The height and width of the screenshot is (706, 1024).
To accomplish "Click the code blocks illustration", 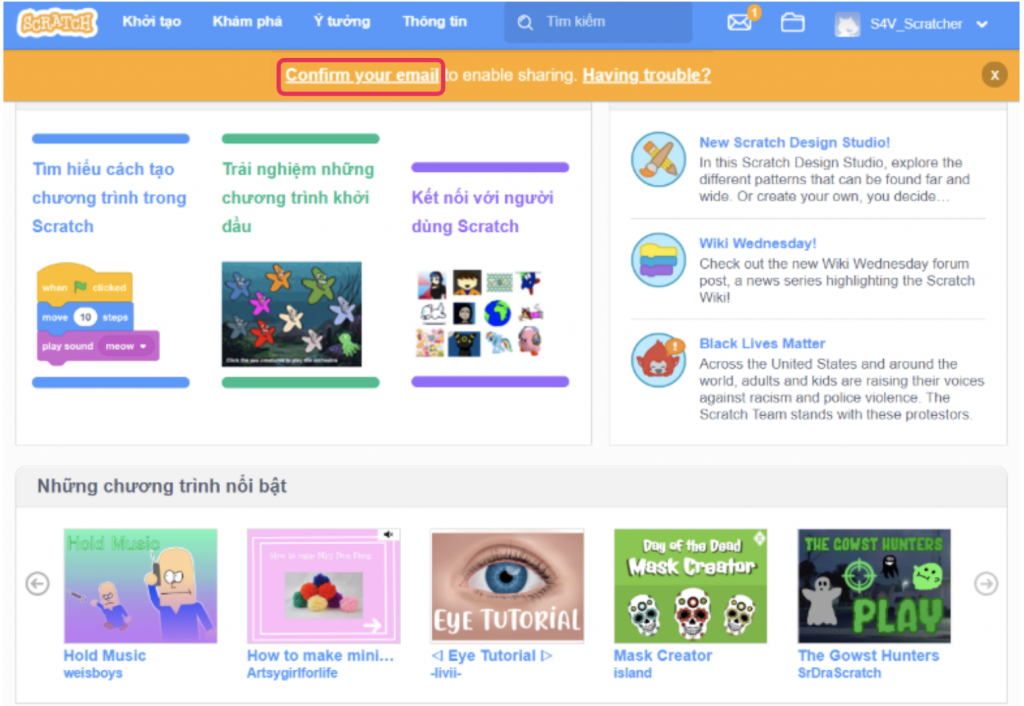I will (x=98, y=313).
